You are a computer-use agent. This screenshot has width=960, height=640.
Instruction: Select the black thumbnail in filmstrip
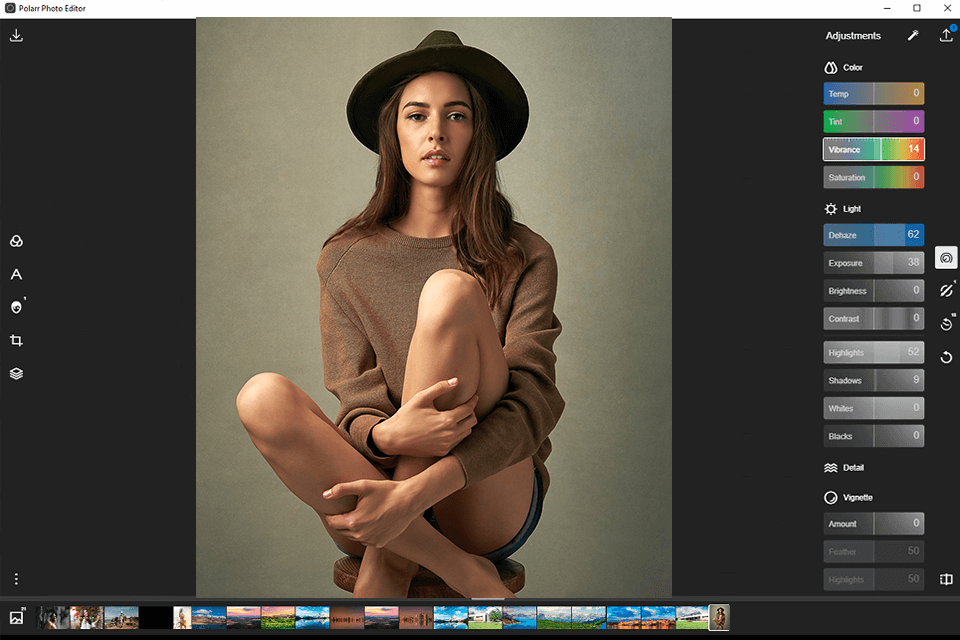[x=156, y=617]
